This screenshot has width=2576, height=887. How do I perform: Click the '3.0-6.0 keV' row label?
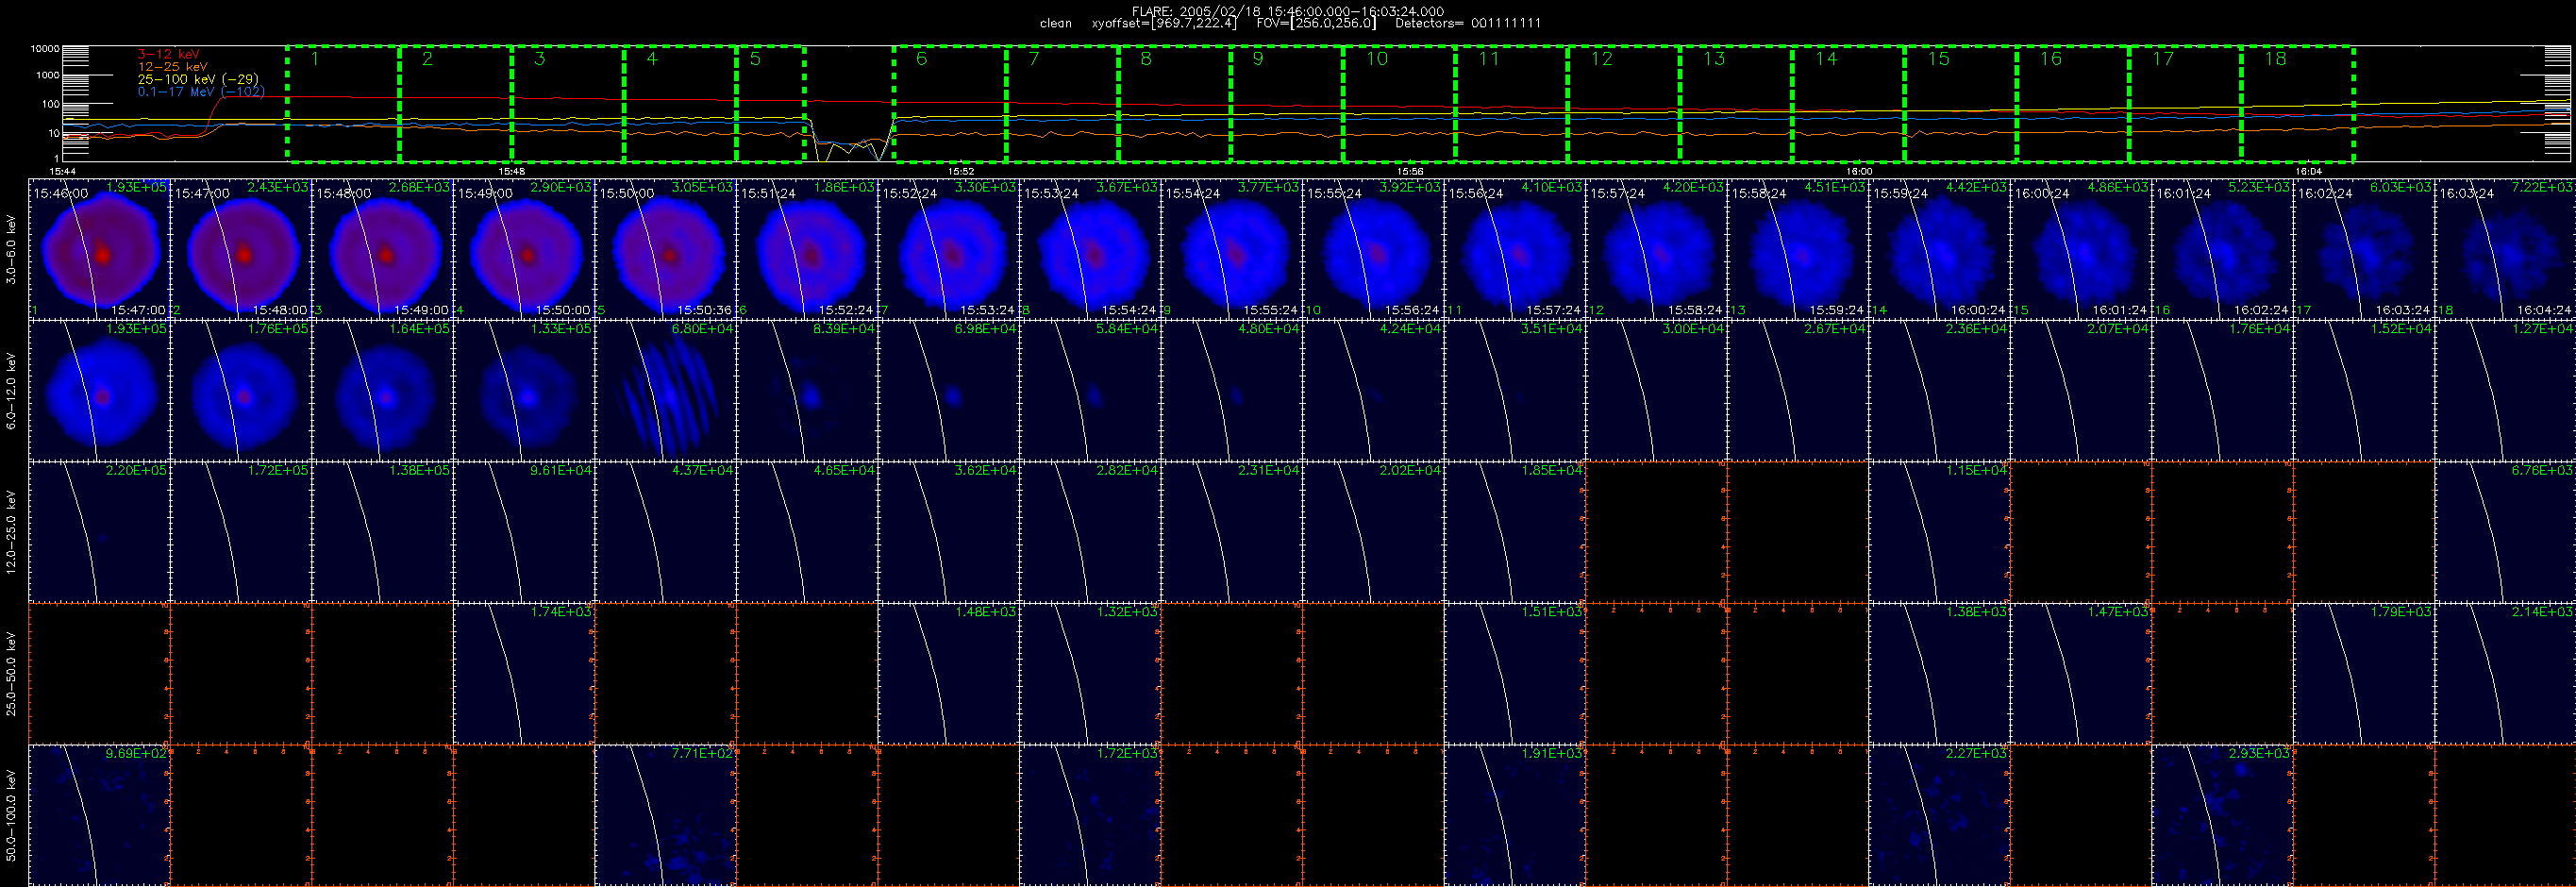coord(12,250)
